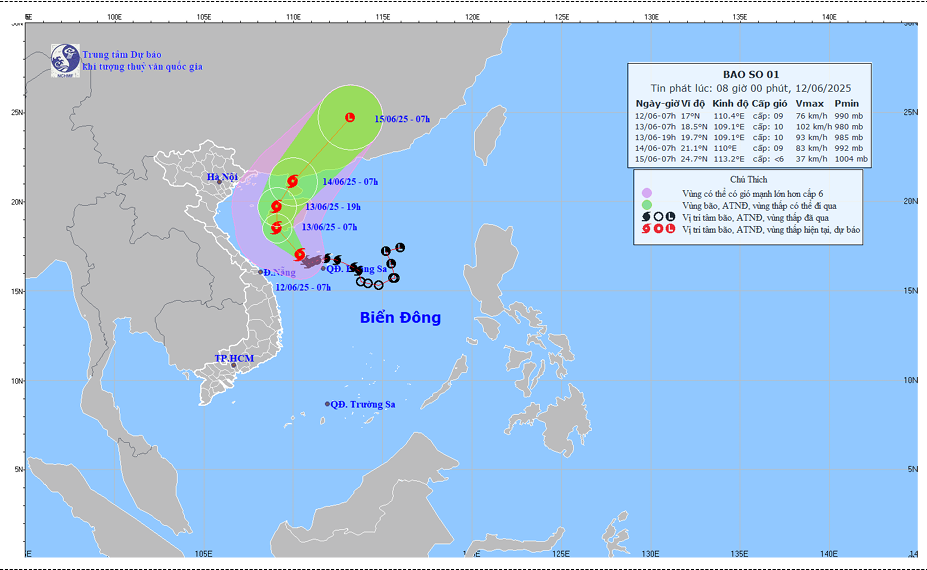Click the red storm symbol in the legend
The image size is (927, 570).
(x=647, y=229)
